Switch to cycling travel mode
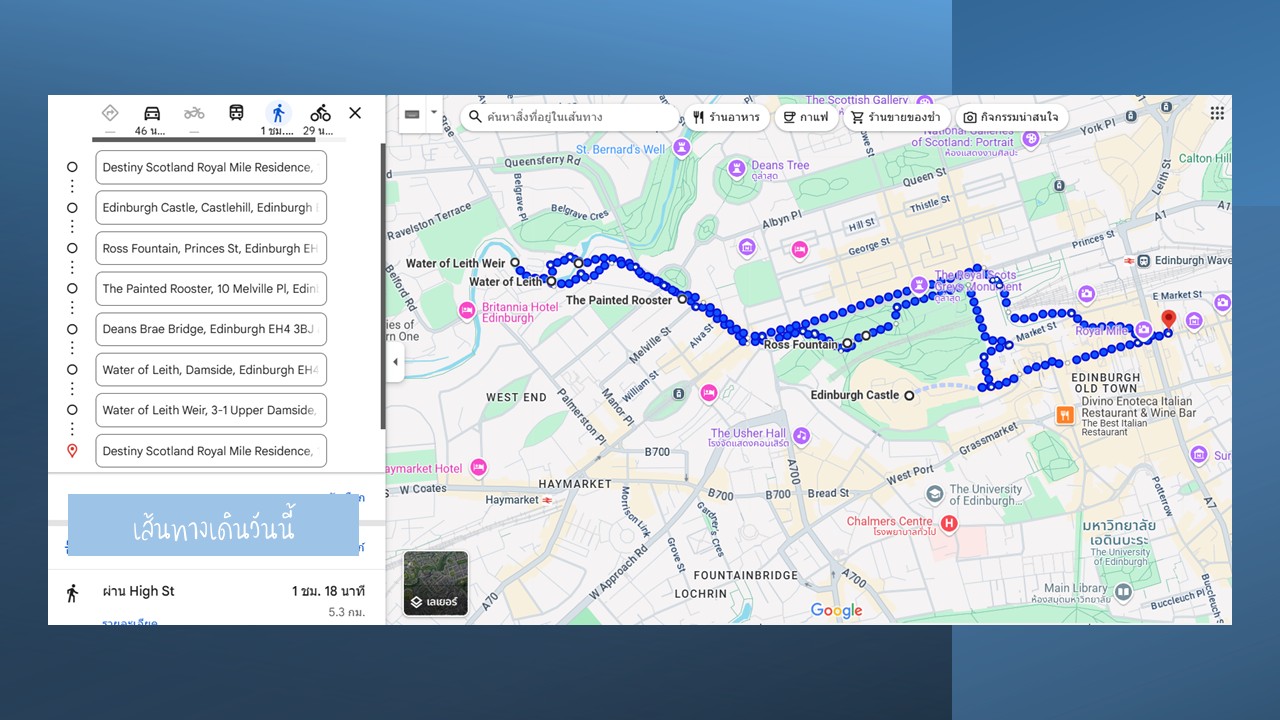This screenshot has height=720, width=1280. pyautogui.click(x=320, y=113)
